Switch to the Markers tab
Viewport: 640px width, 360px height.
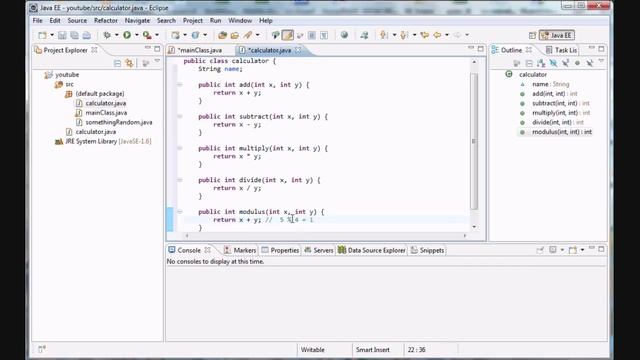pyautogui.click(x=240, y=250)
